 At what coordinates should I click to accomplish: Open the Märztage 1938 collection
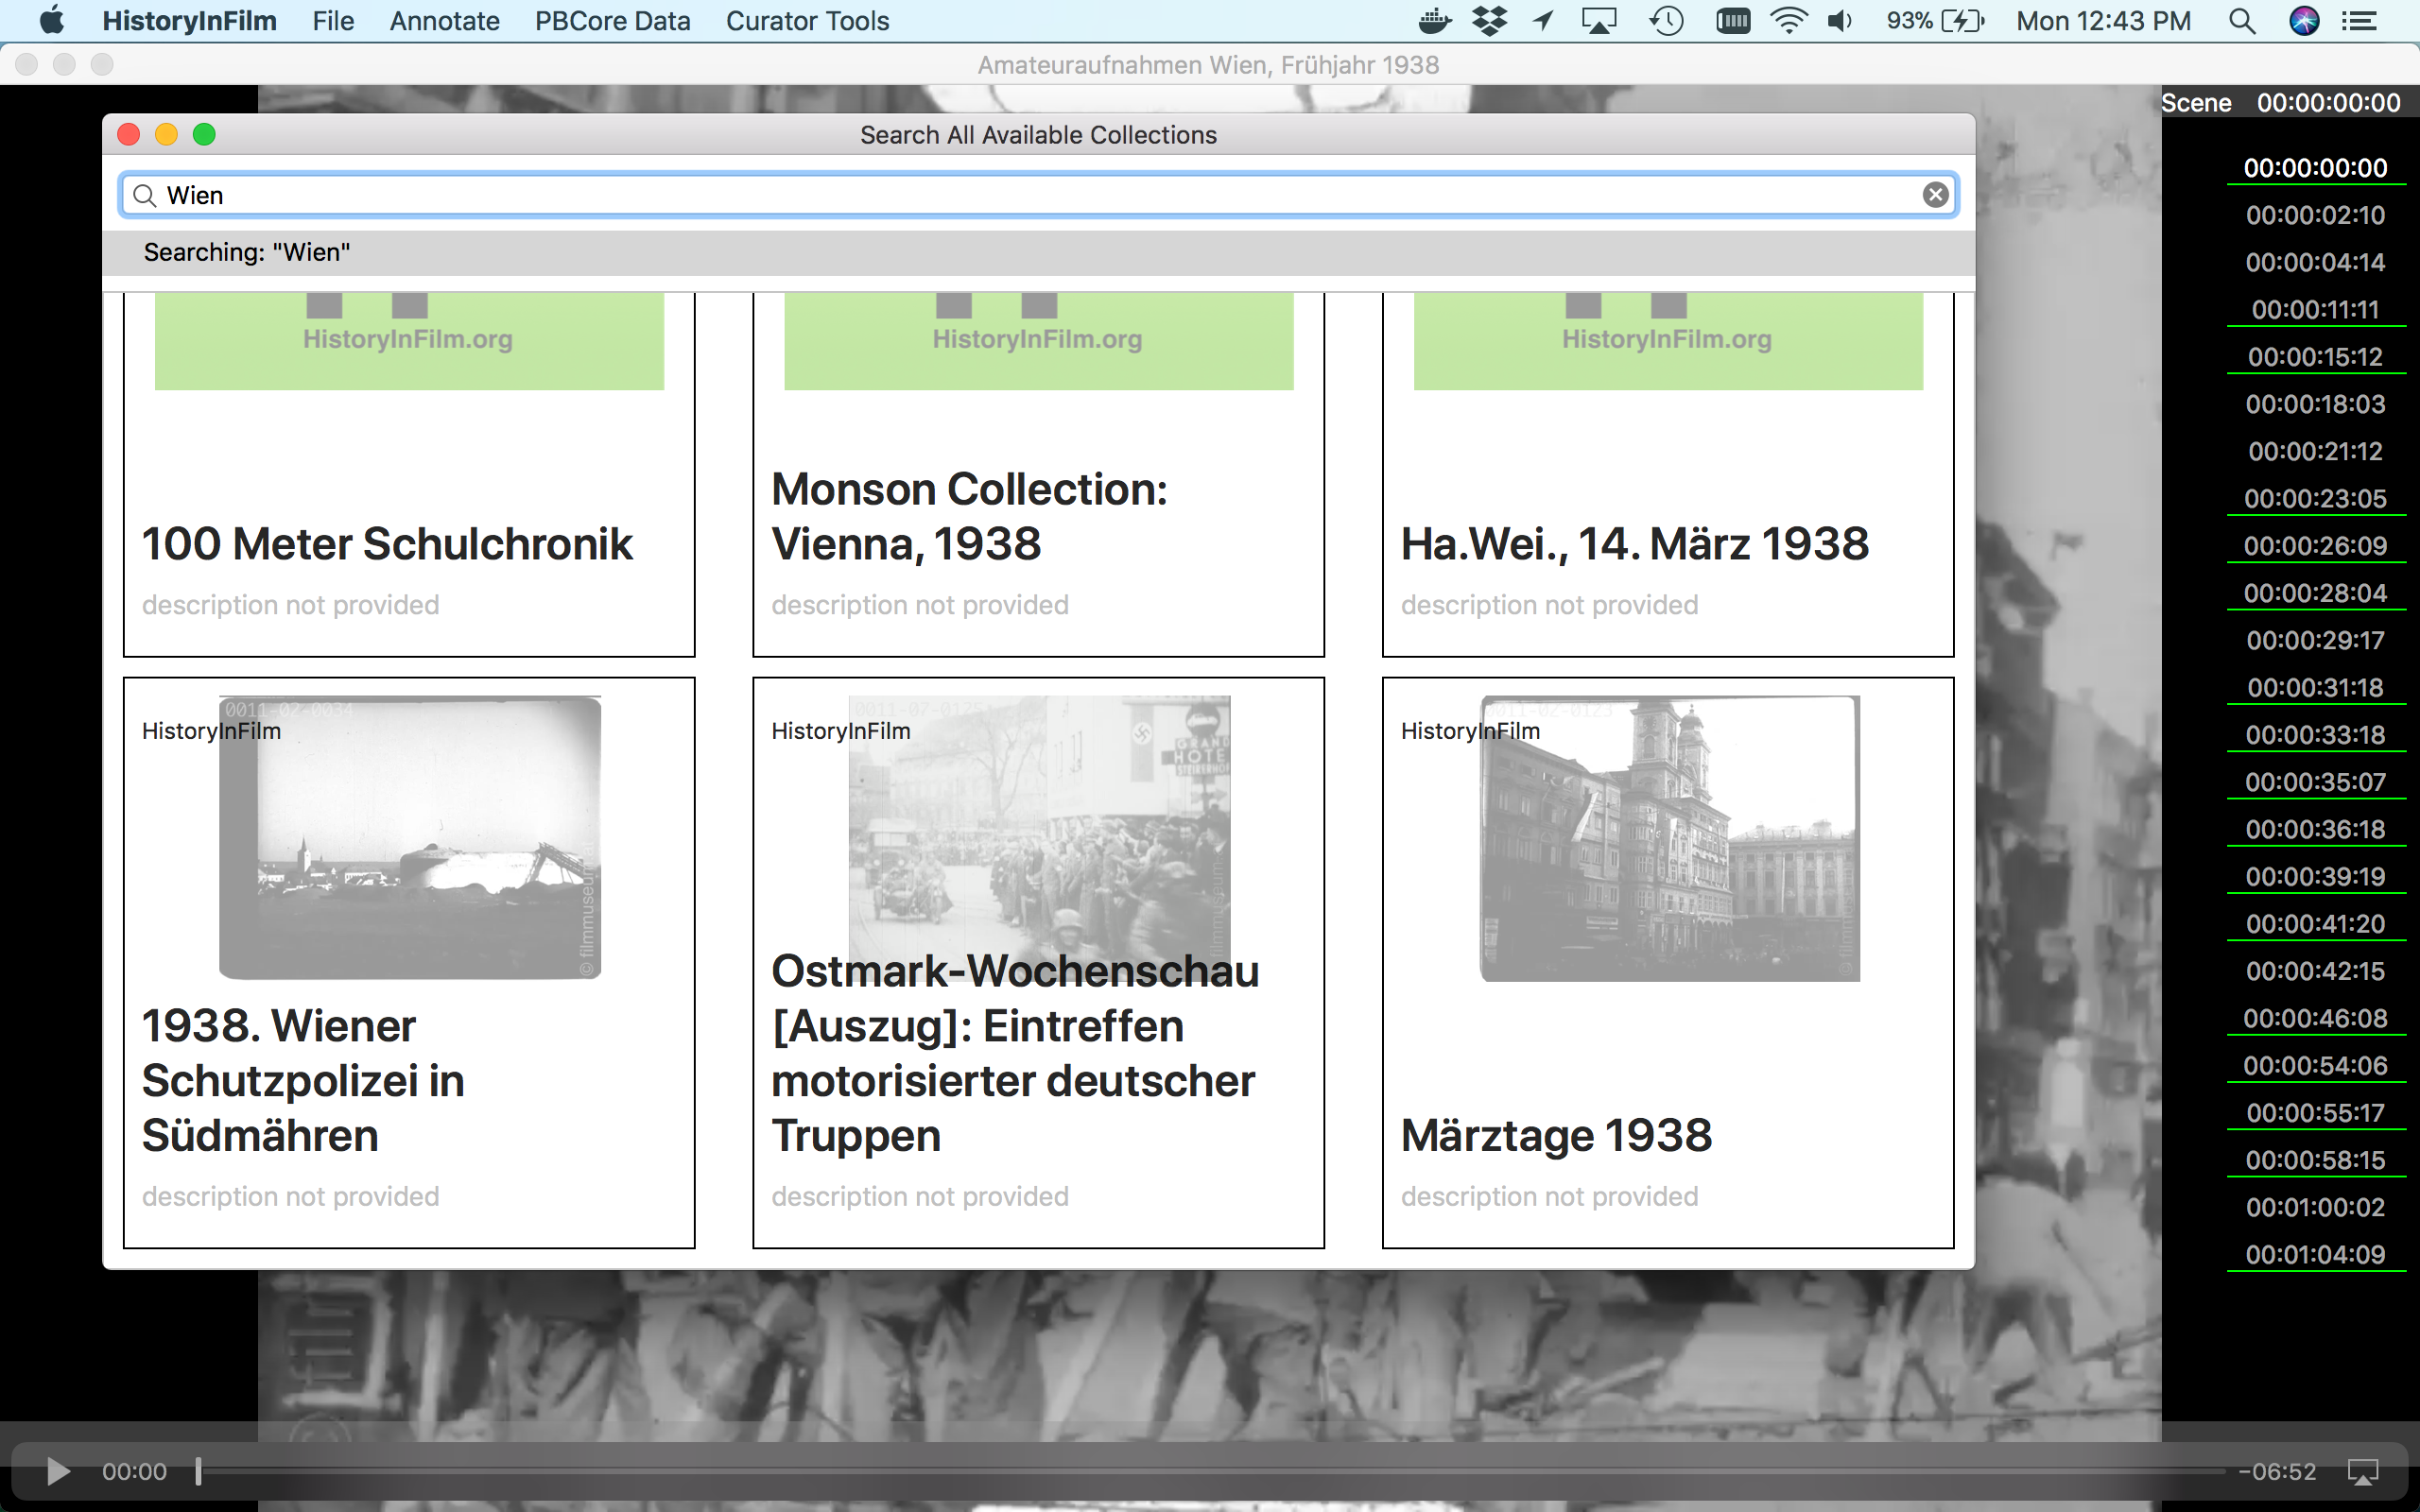(1556, 1133)
